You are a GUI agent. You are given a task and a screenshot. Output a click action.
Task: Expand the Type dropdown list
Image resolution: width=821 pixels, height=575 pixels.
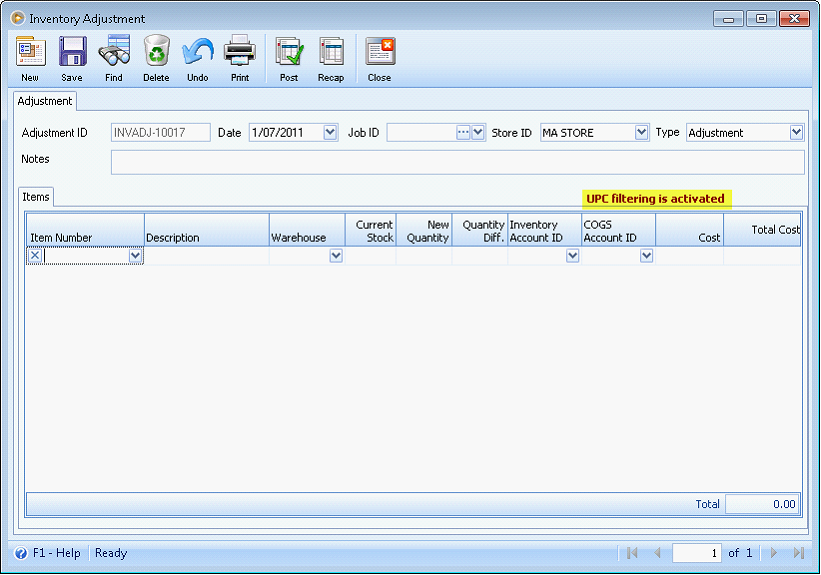[797, 132]
